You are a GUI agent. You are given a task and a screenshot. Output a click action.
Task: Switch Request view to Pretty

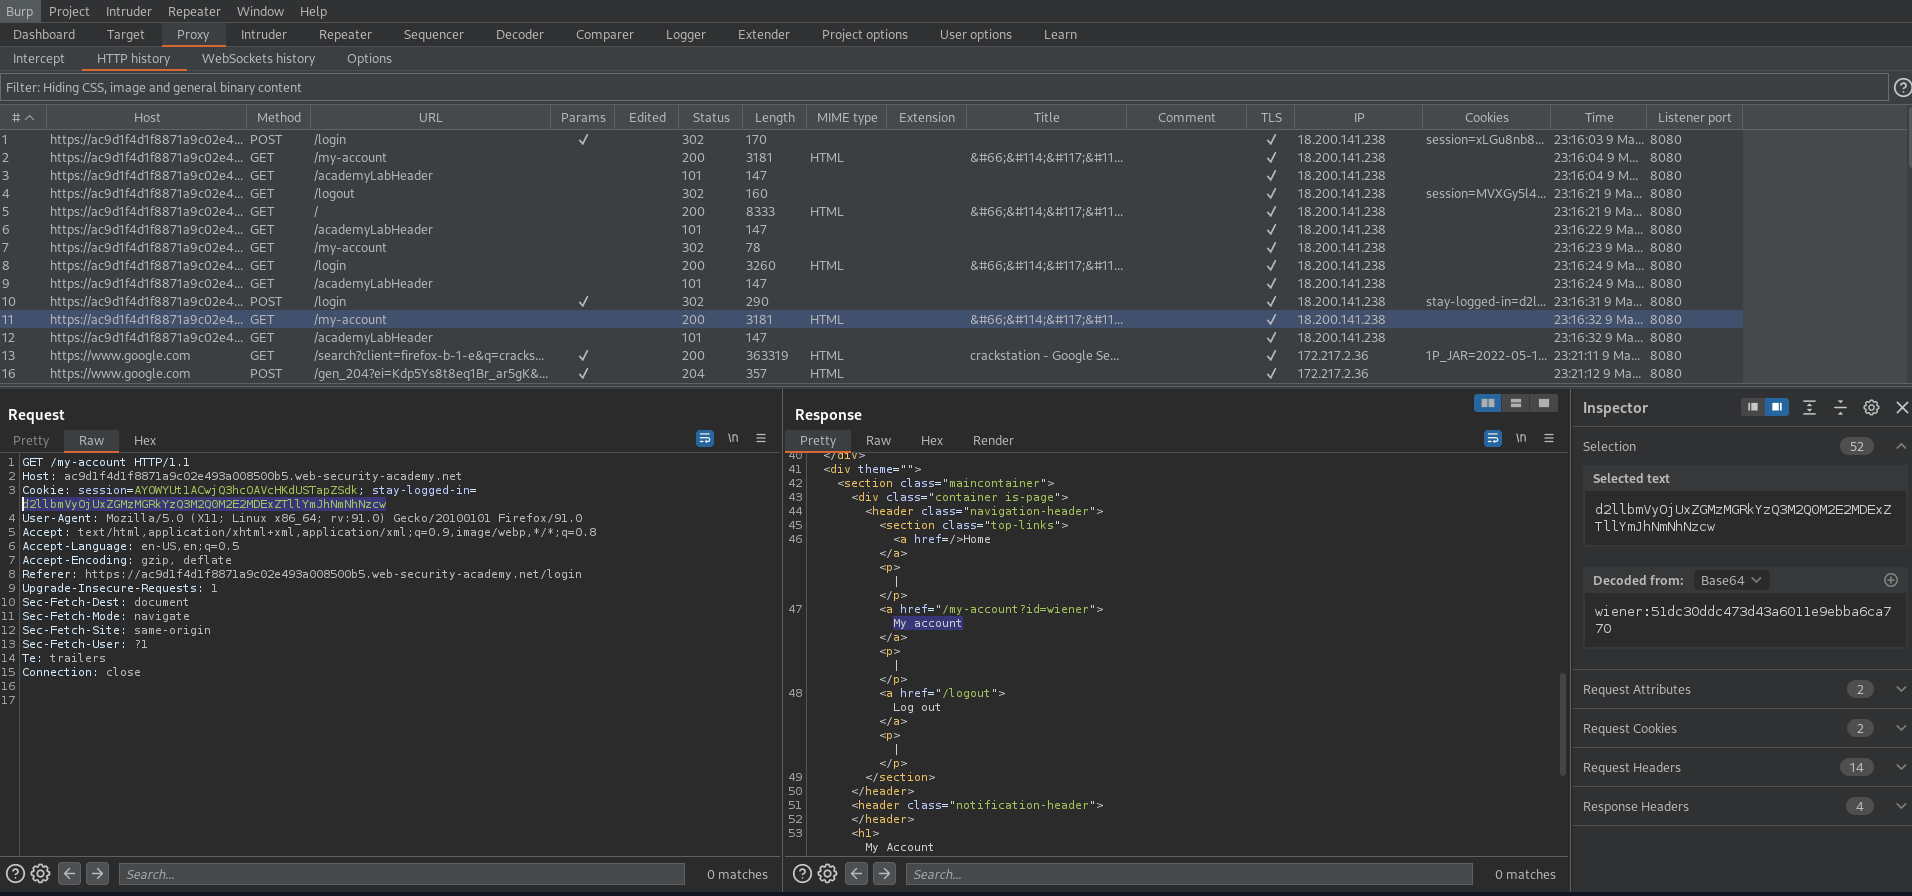31,440
